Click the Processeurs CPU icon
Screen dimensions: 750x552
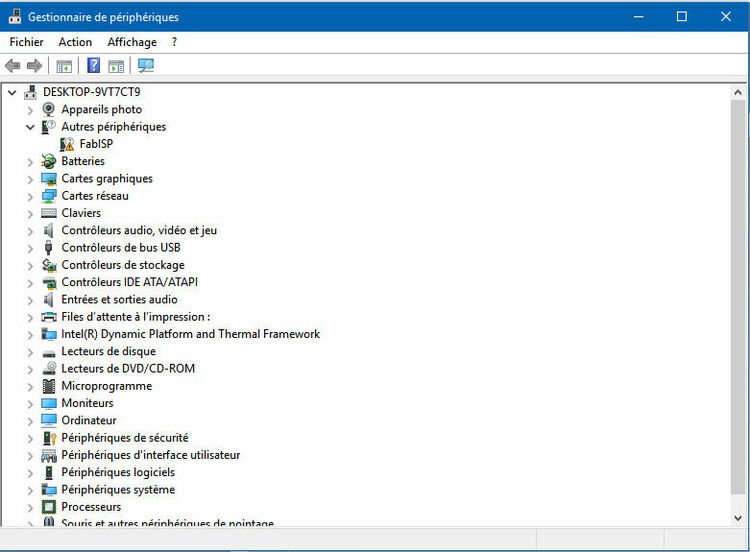point(49,507)
